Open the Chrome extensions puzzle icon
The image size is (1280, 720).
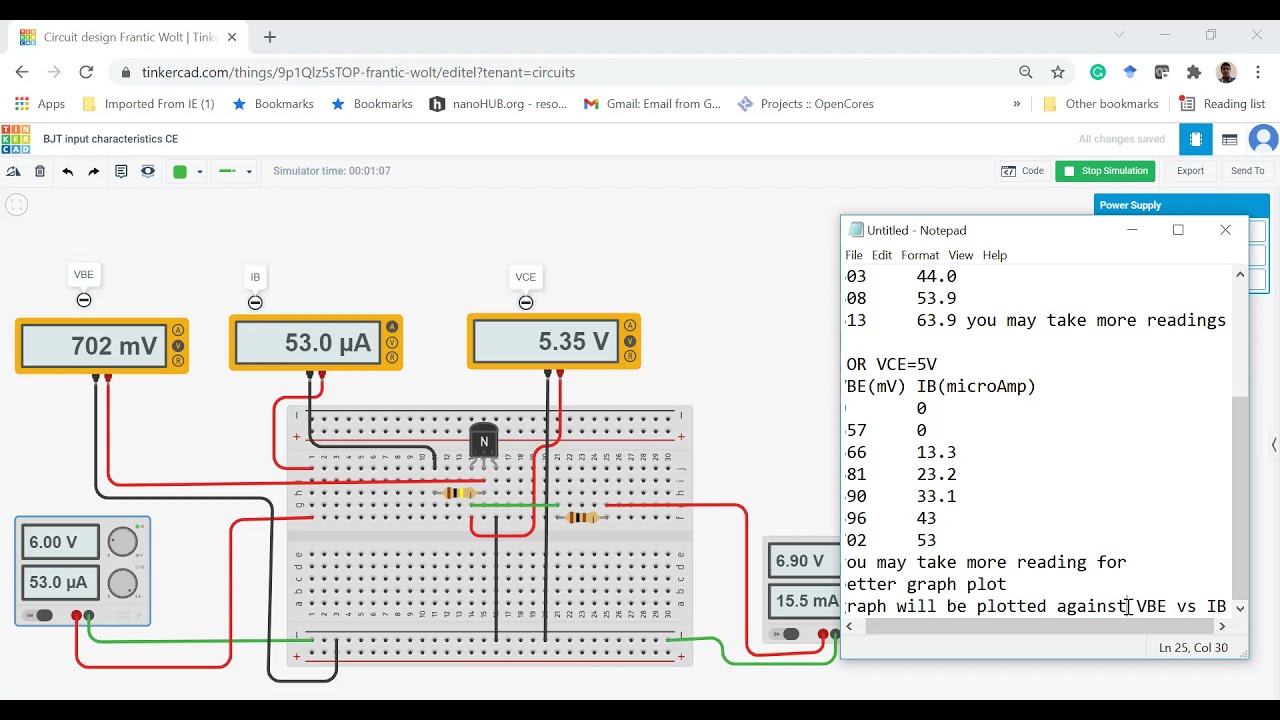point(1194,72)
